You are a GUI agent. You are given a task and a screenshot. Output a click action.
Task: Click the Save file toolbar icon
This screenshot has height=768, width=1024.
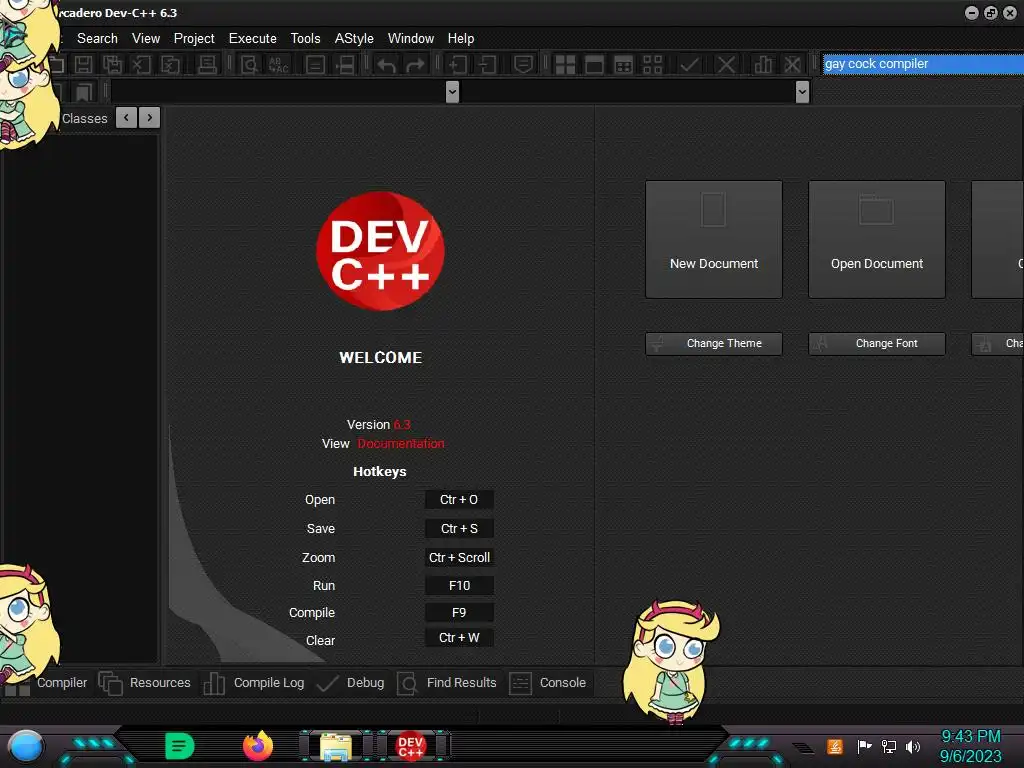83,65
